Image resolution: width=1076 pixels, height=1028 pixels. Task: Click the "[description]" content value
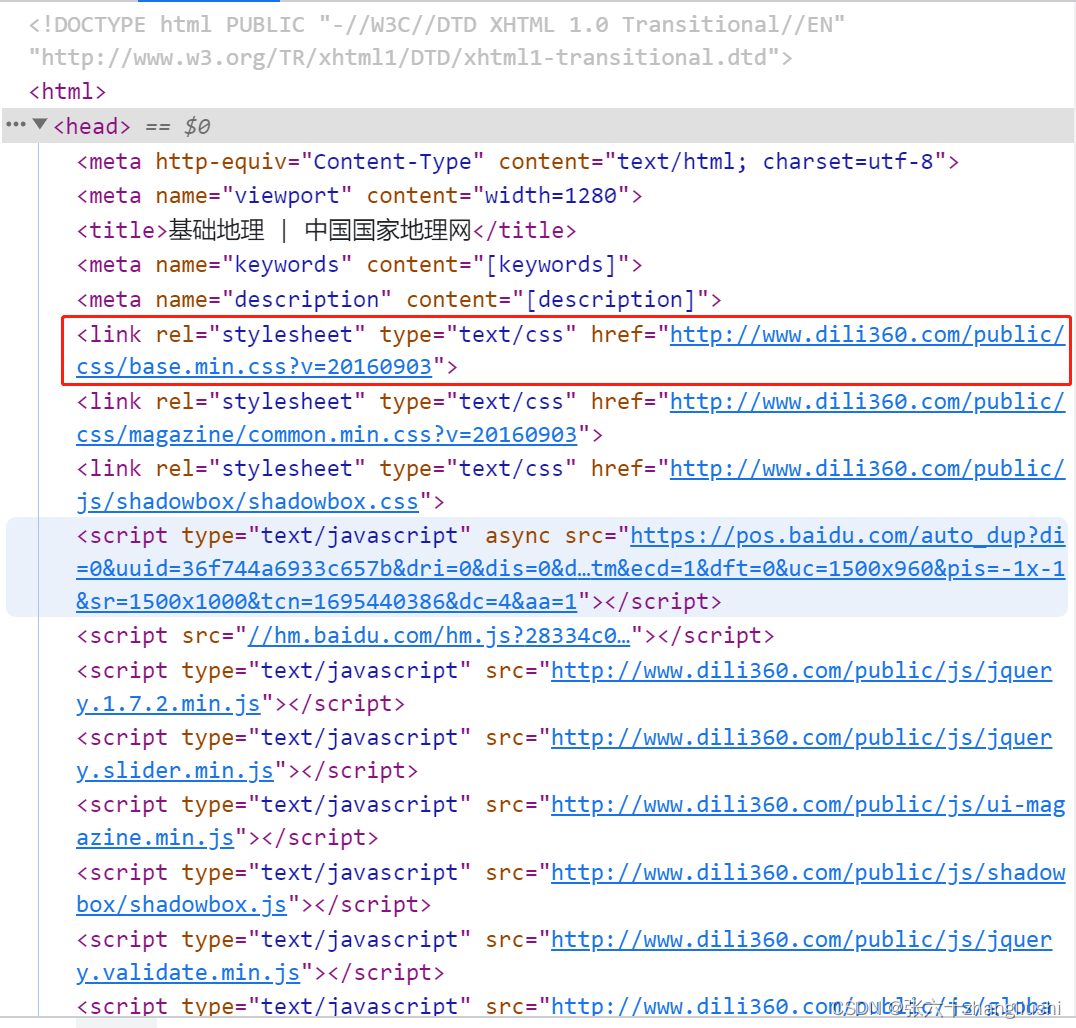click(x=610, y=300)
